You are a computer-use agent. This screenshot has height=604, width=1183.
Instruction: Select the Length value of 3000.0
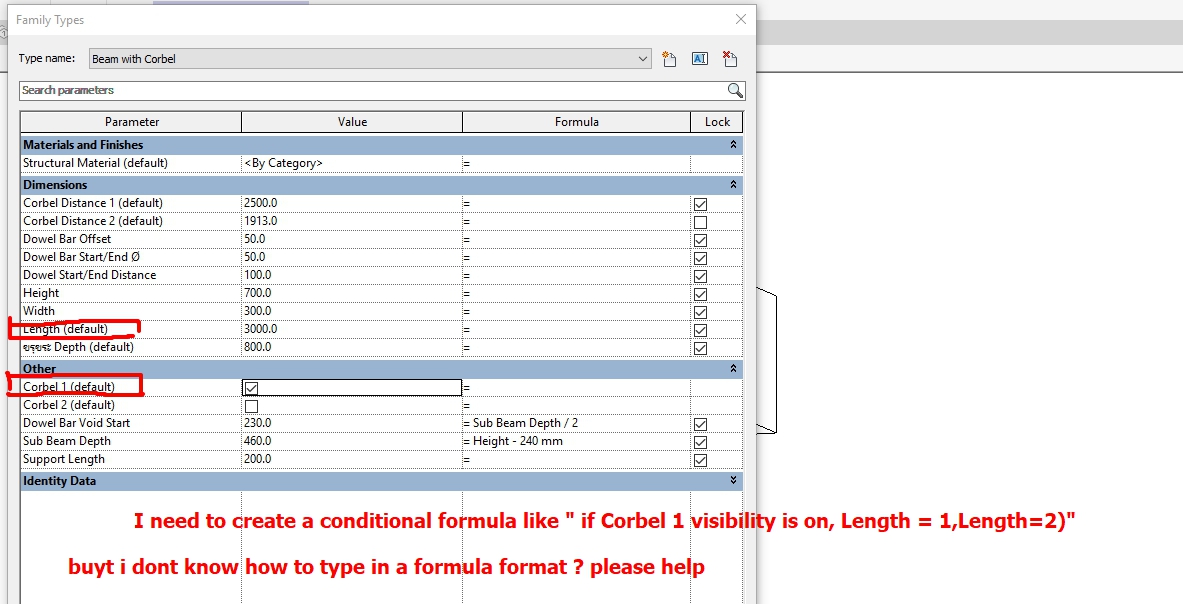pyautogui.click(x=352, y=329)
